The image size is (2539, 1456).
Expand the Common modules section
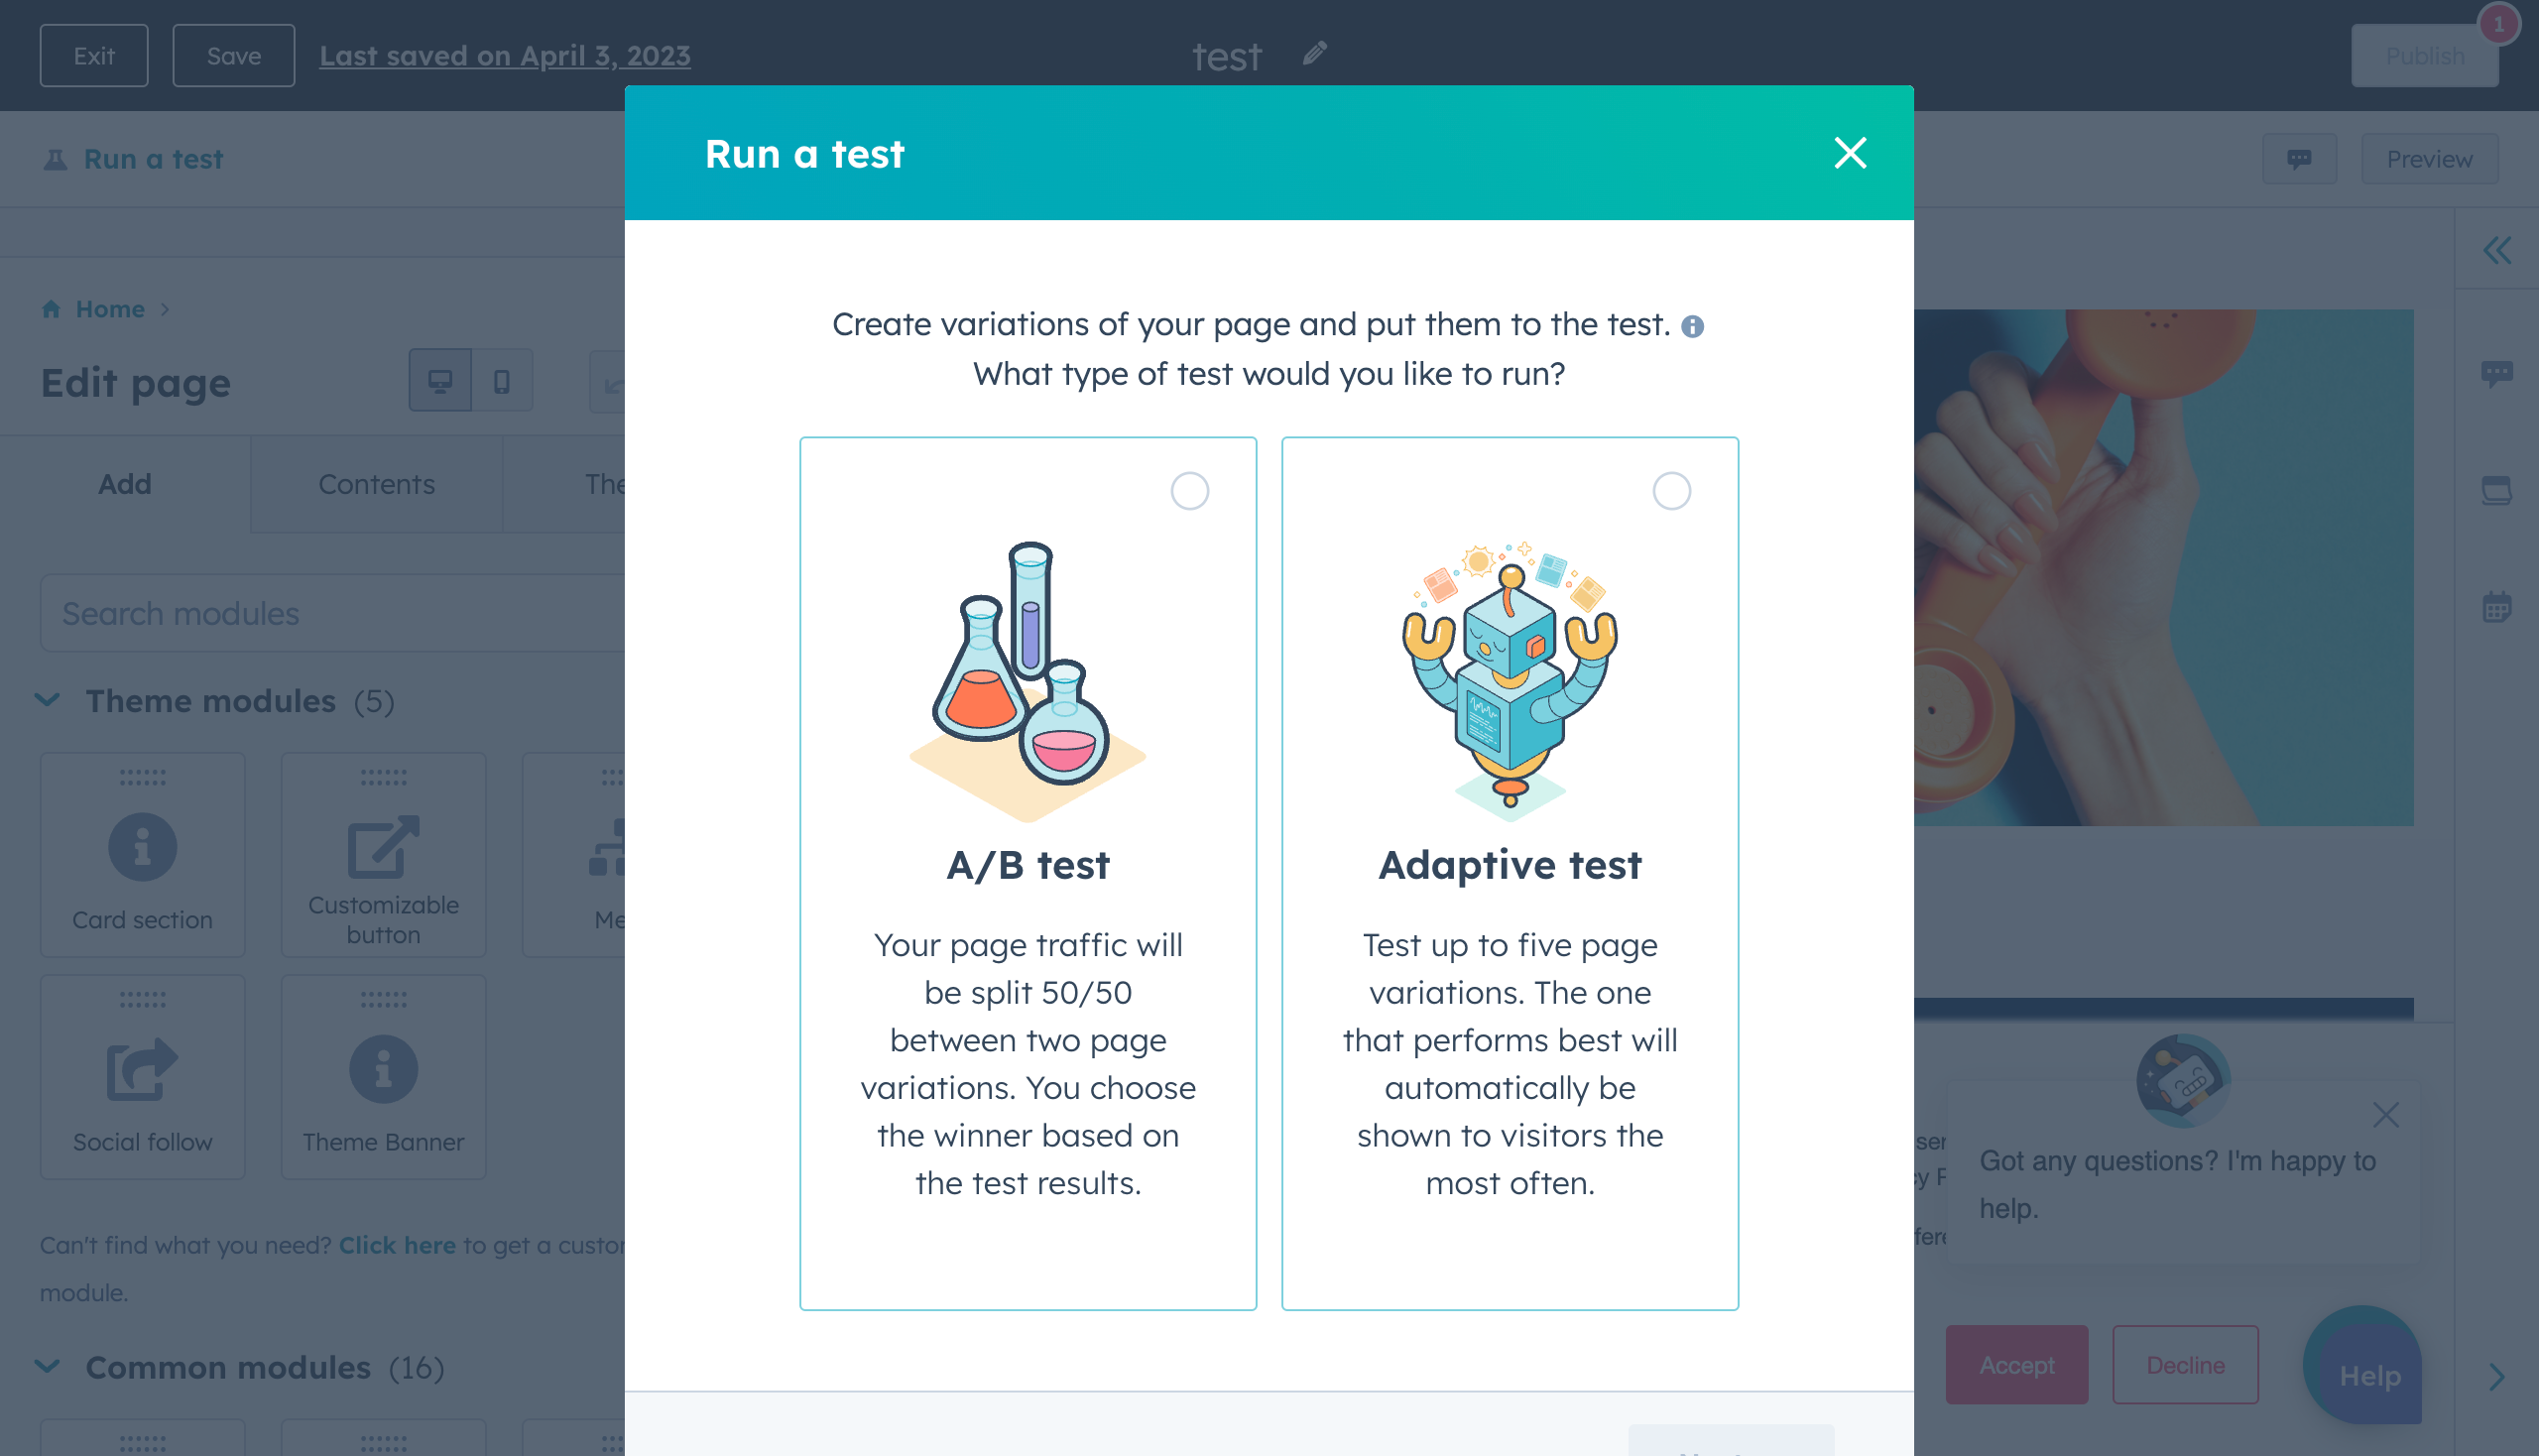pos(49,1366)
